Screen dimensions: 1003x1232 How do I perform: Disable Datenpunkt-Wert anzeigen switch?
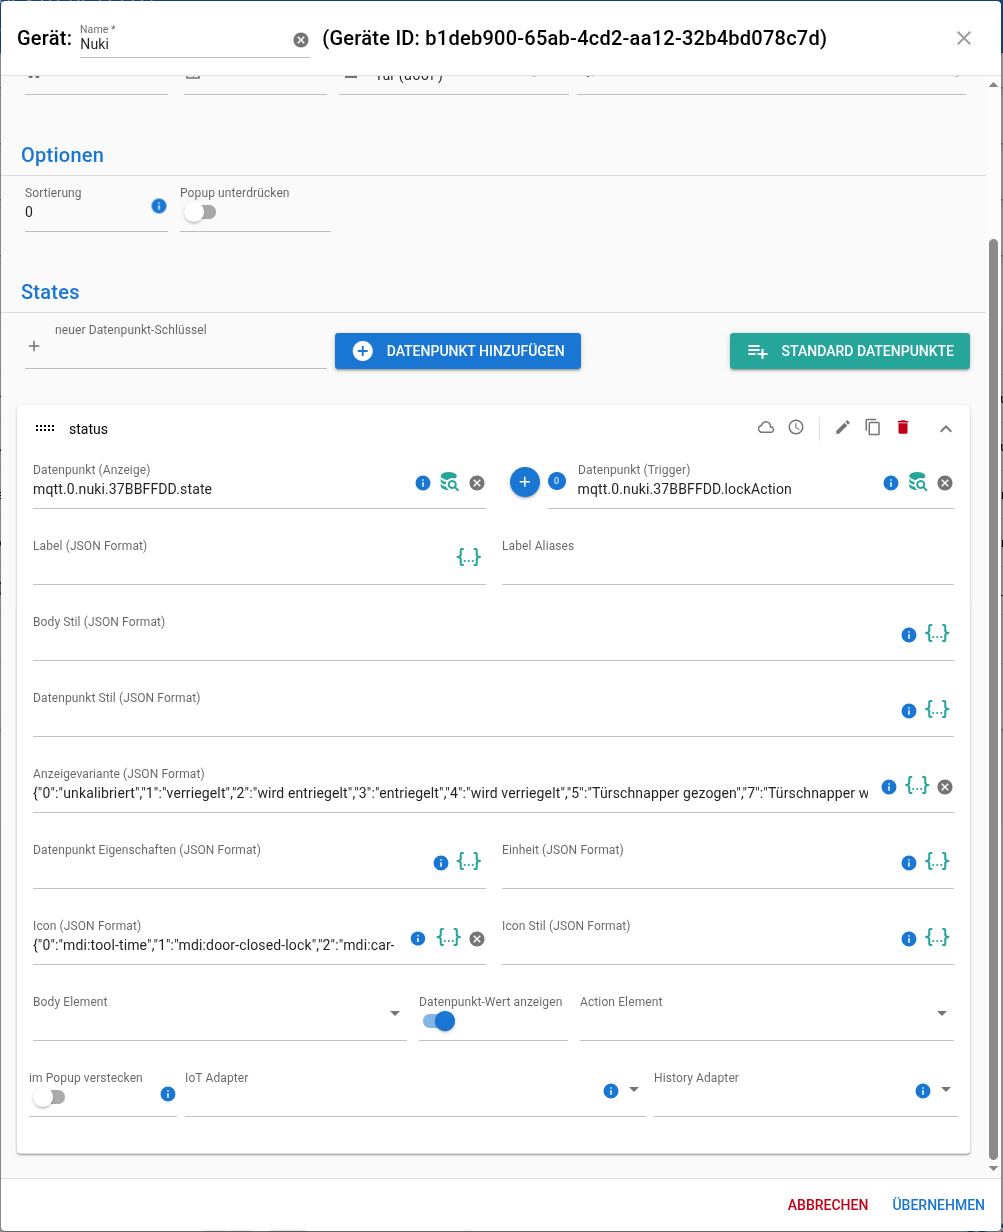click(x=439, y=1021)
